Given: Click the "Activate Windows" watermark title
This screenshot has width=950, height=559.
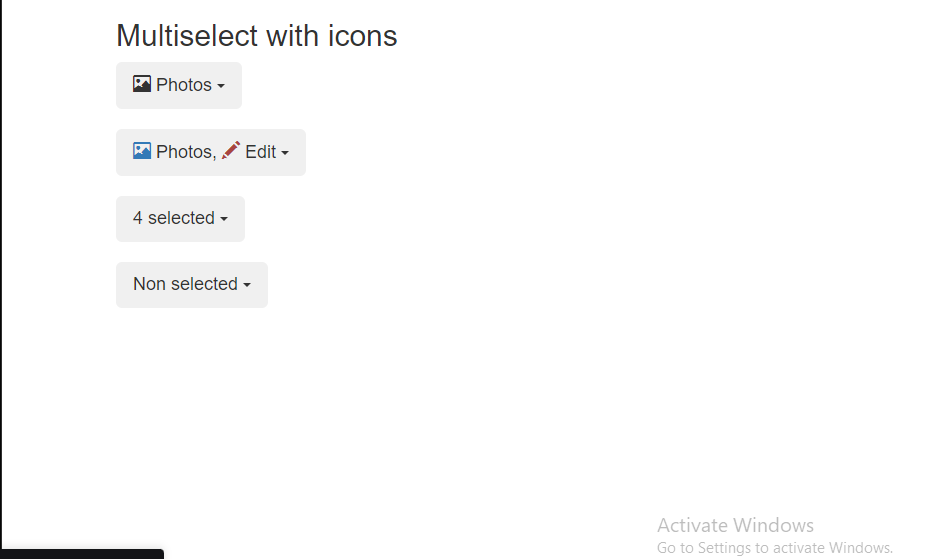Looking at the screenshot, I should (736, 525).
